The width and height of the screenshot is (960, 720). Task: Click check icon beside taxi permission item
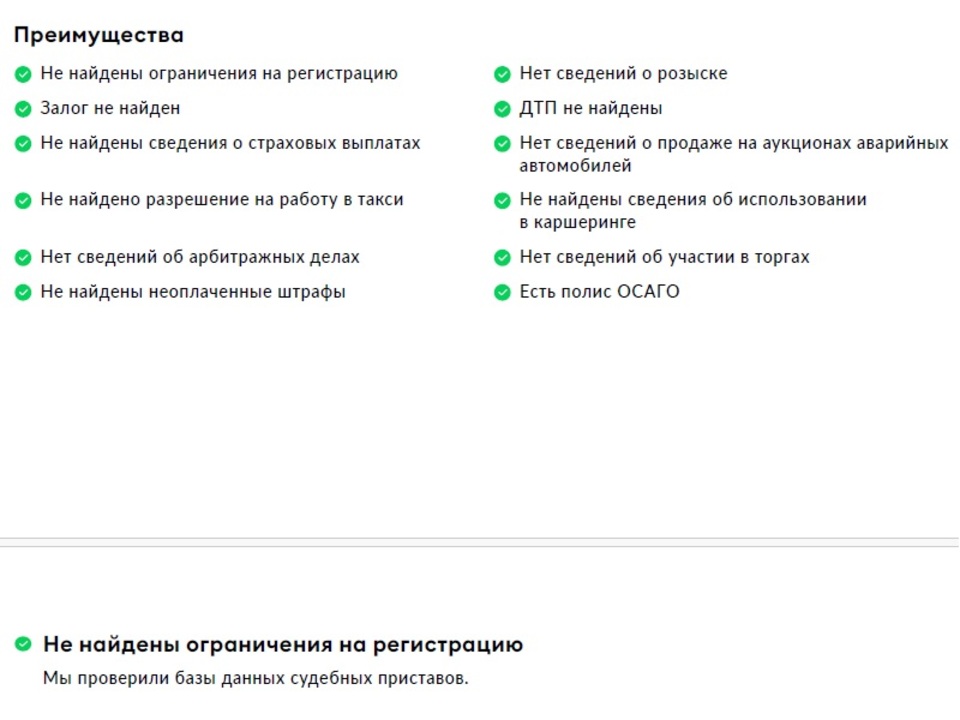pyautogui.click(x=23, y=201)
